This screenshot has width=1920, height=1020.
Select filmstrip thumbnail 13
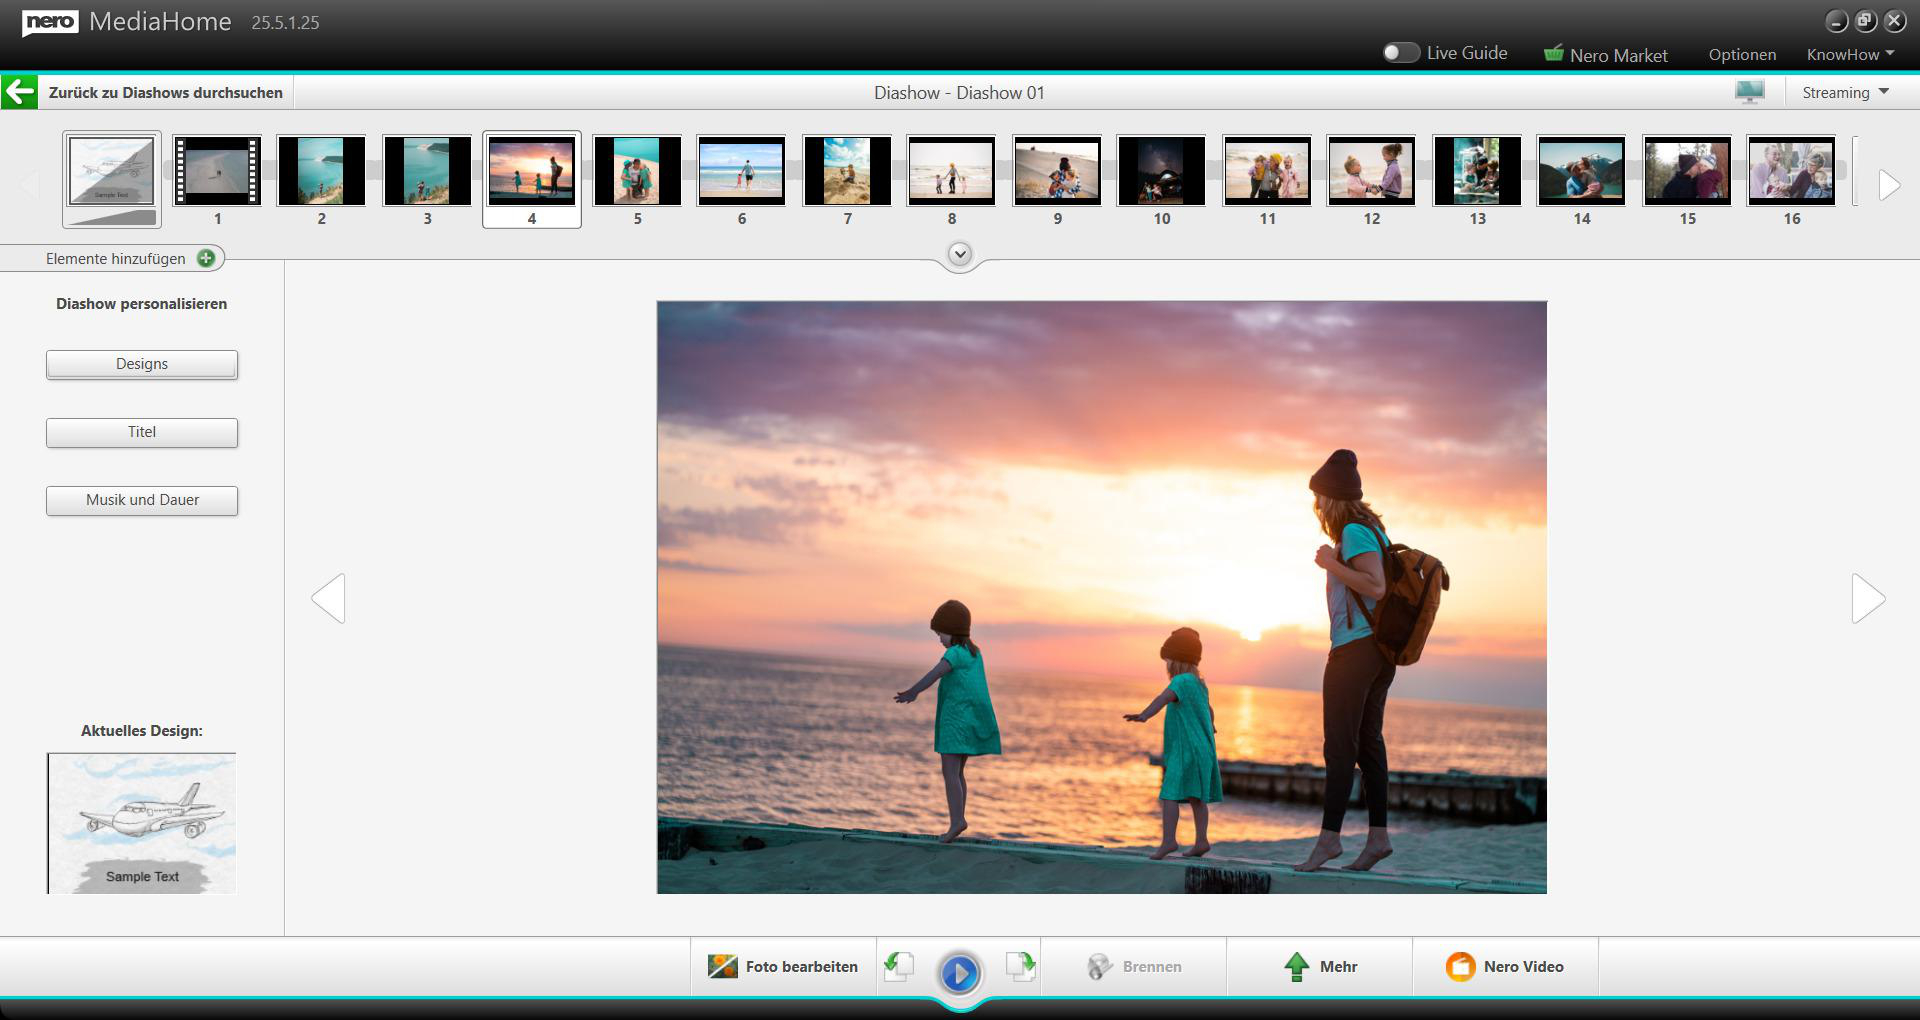click(x=1477, y=171)
